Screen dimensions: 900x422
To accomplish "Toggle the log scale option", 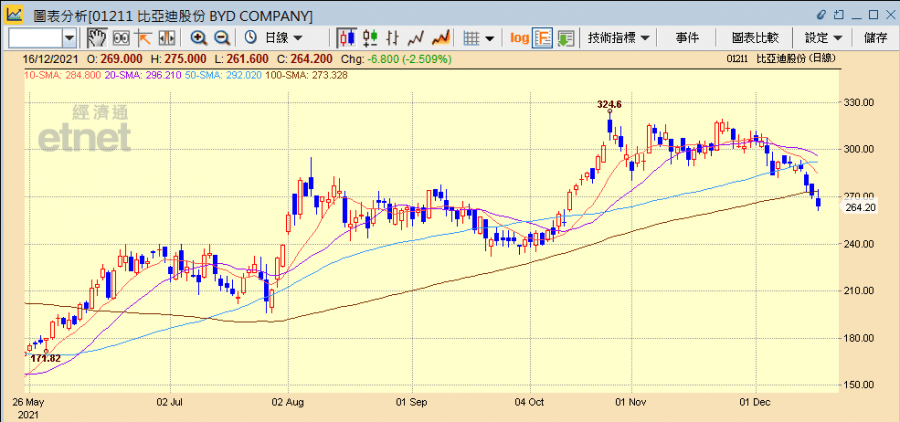I will 519,38.
